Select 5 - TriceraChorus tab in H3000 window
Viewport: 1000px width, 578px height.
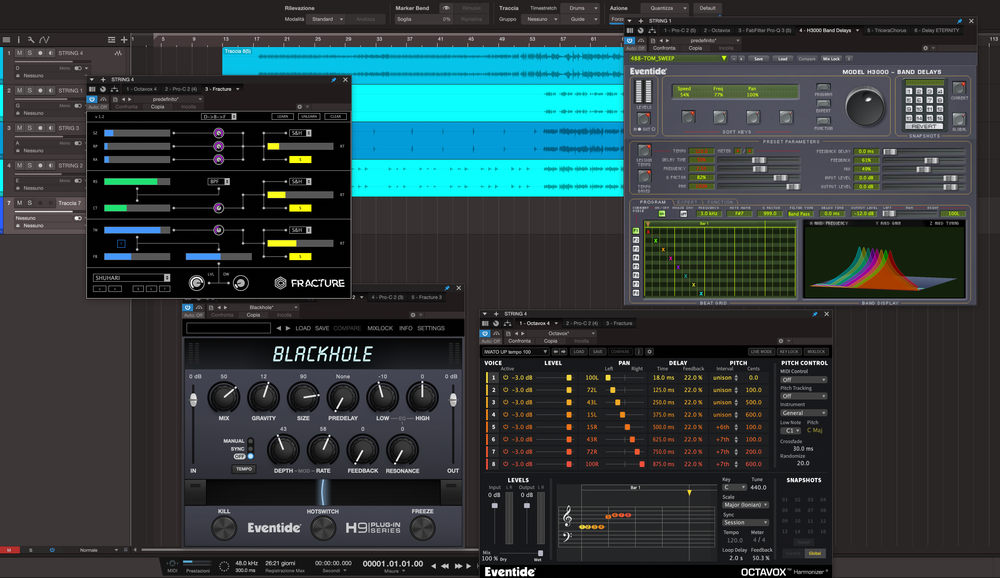[886, 30]
